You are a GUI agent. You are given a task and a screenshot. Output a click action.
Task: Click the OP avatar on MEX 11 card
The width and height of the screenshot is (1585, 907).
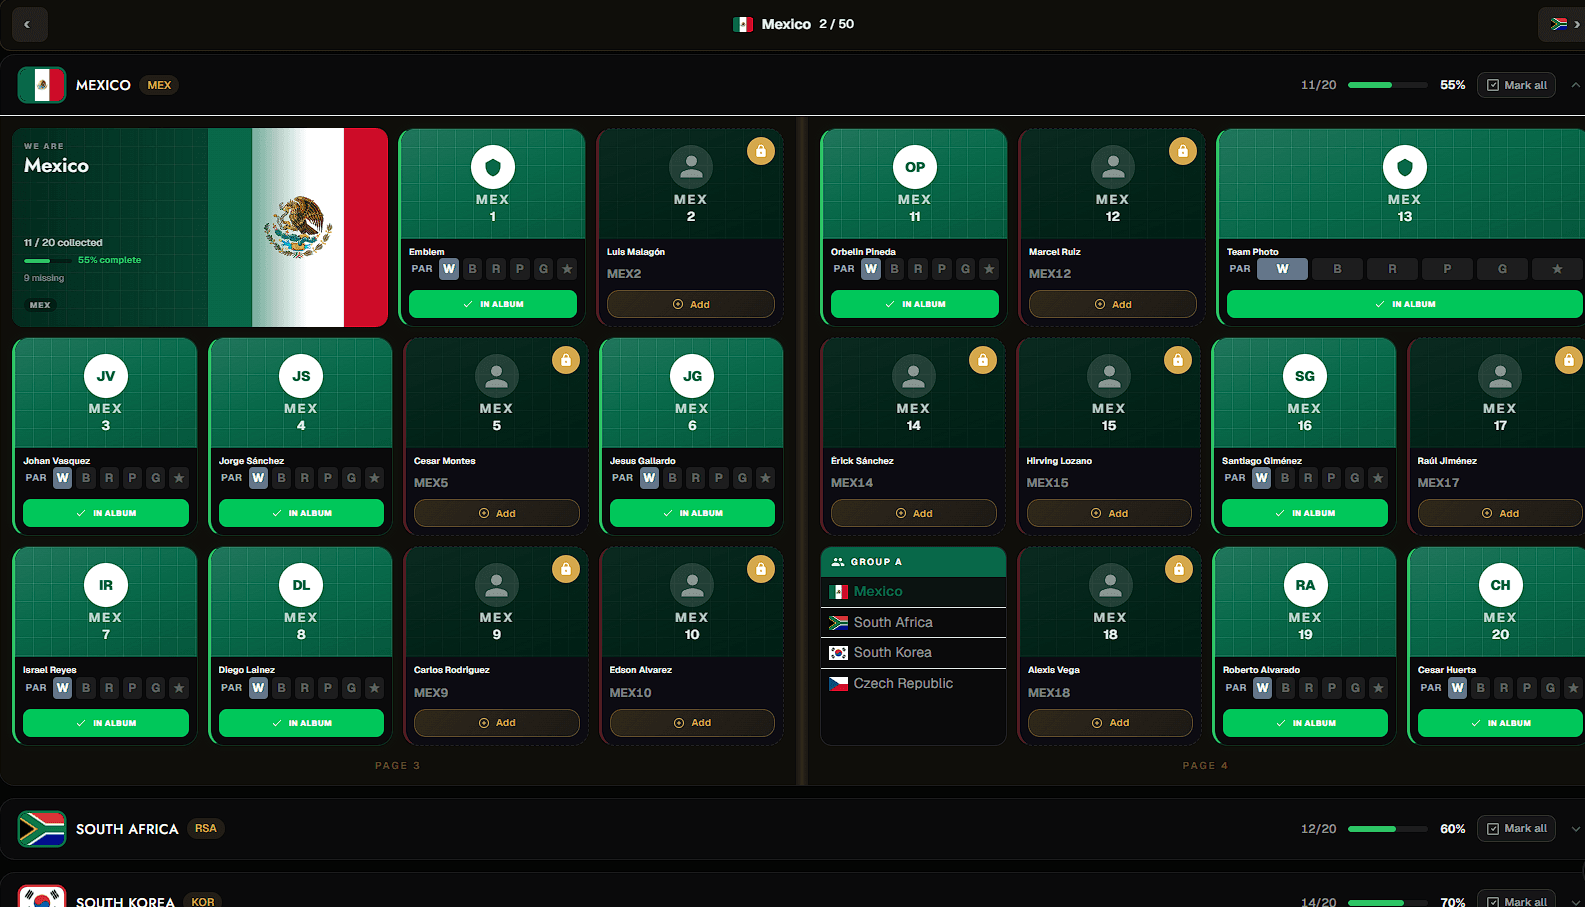tap(915, 167)
